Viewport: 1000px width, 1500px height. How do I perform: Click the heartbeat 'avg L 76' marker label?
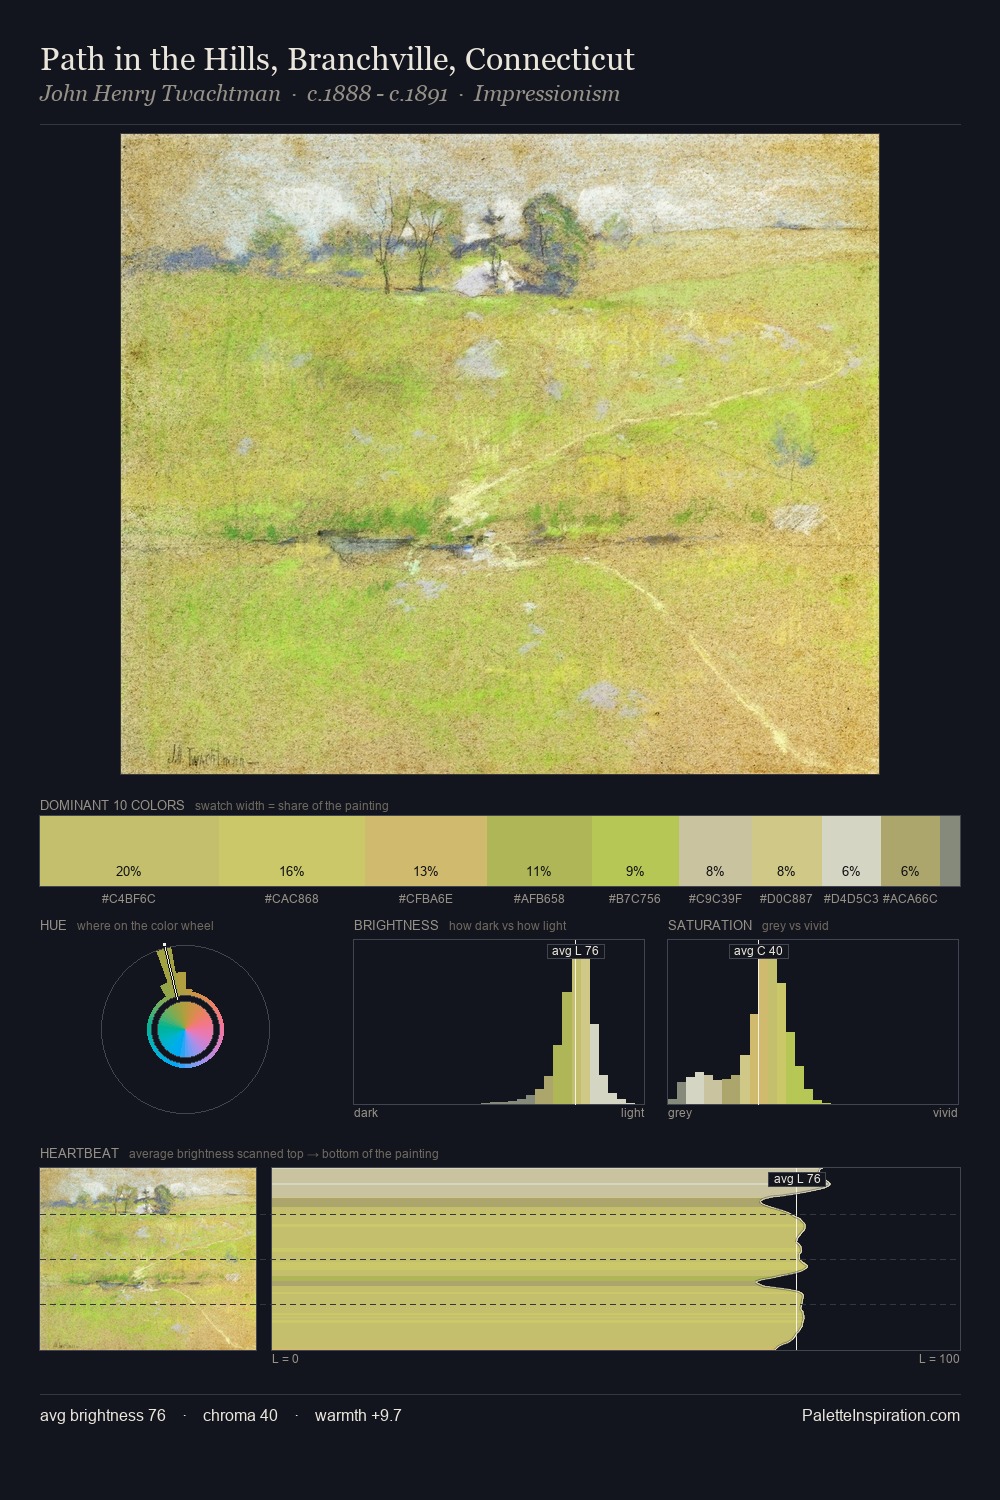(797, 1179)
